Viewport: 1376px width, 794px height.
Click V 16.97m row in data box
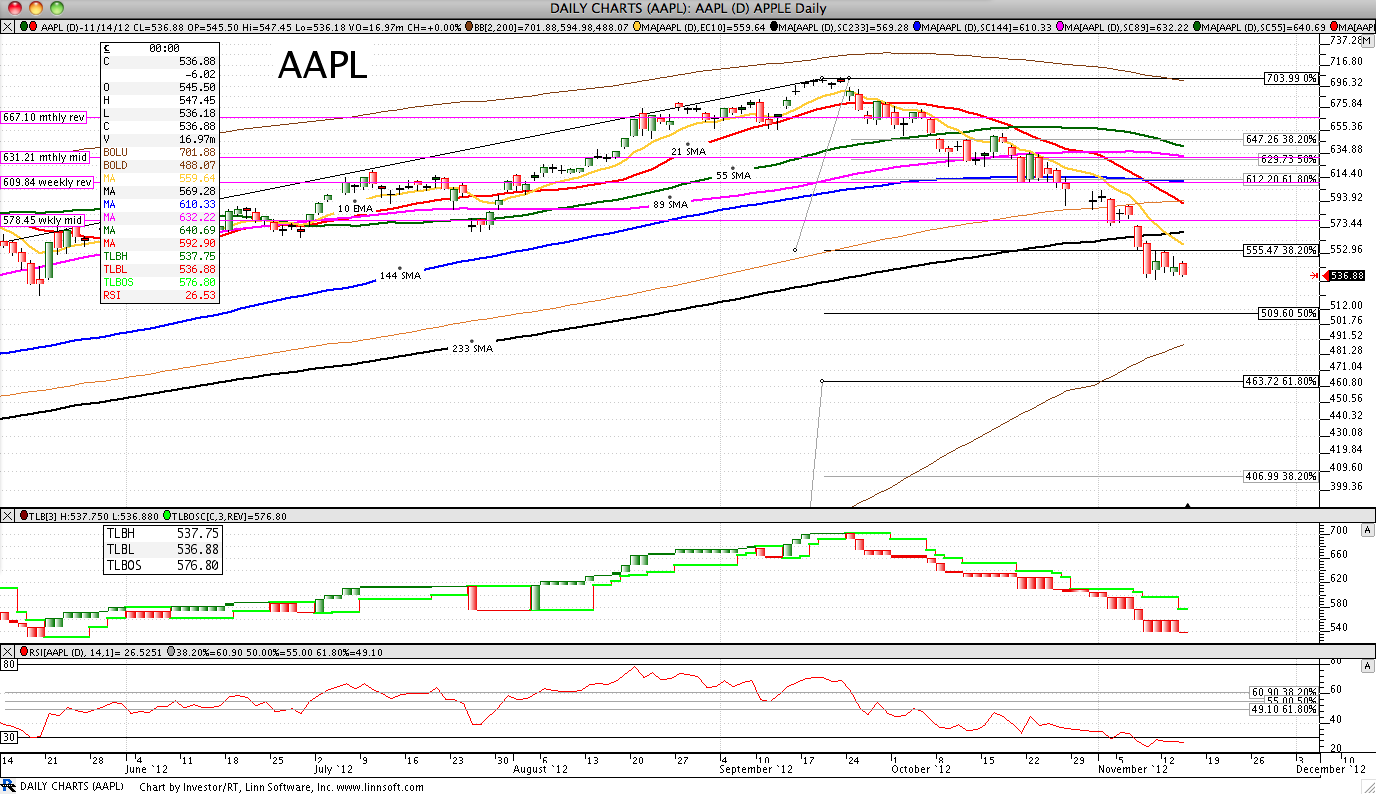pyautogui.click(x=159, y=139)
